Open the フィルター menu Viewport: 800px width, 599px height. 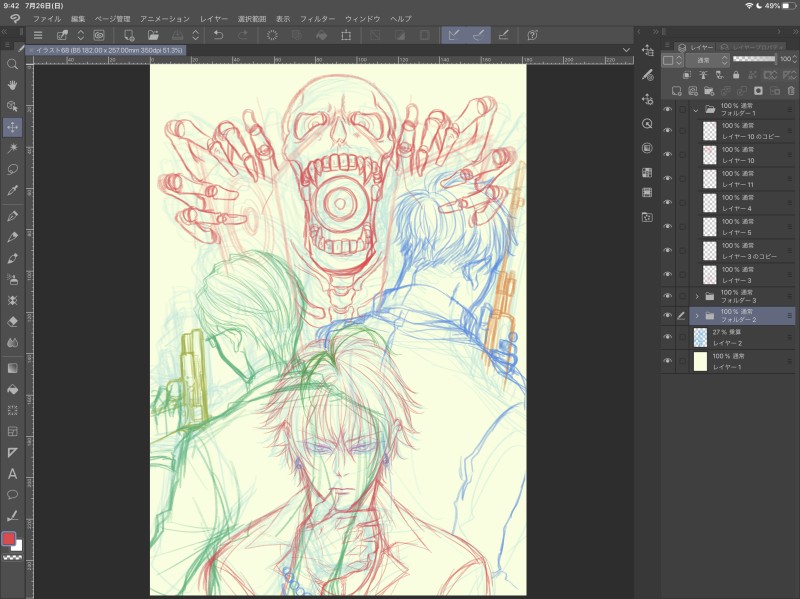[317, 19]
